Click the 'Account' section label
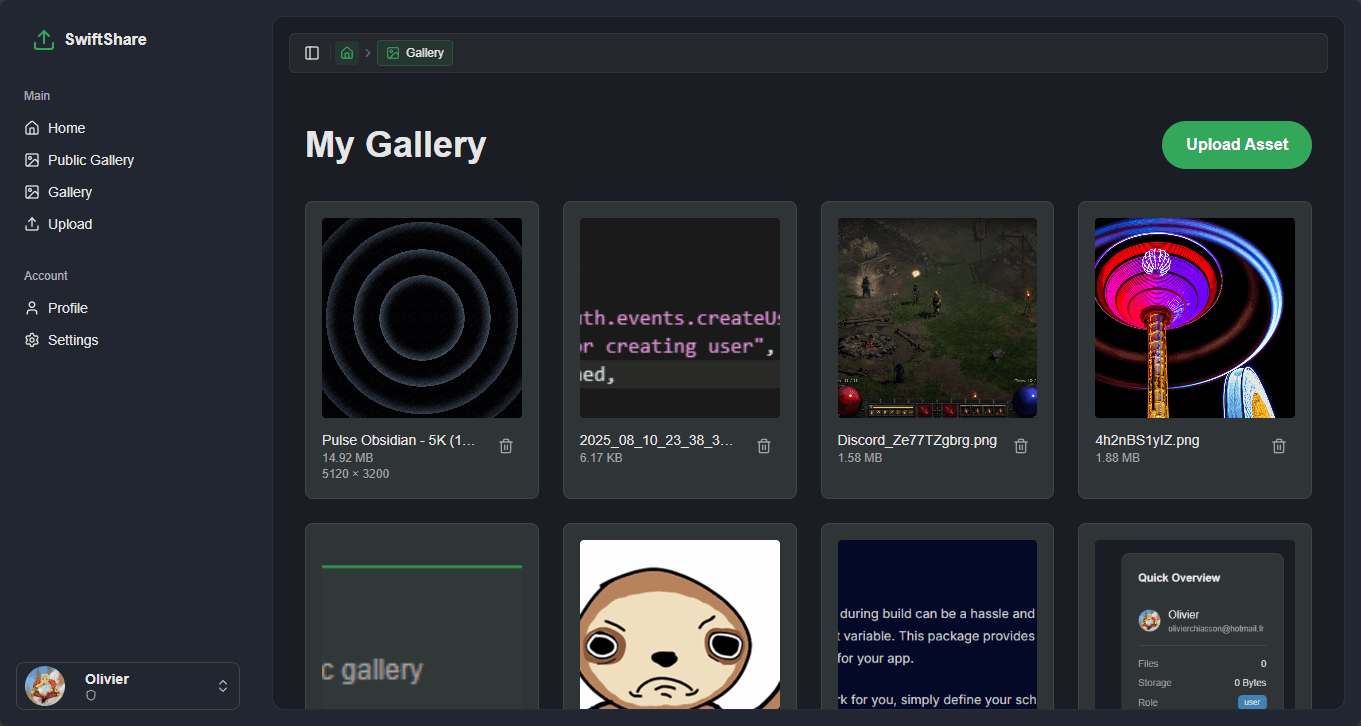Screen dimensions: 1361x726 coord(46,276)
